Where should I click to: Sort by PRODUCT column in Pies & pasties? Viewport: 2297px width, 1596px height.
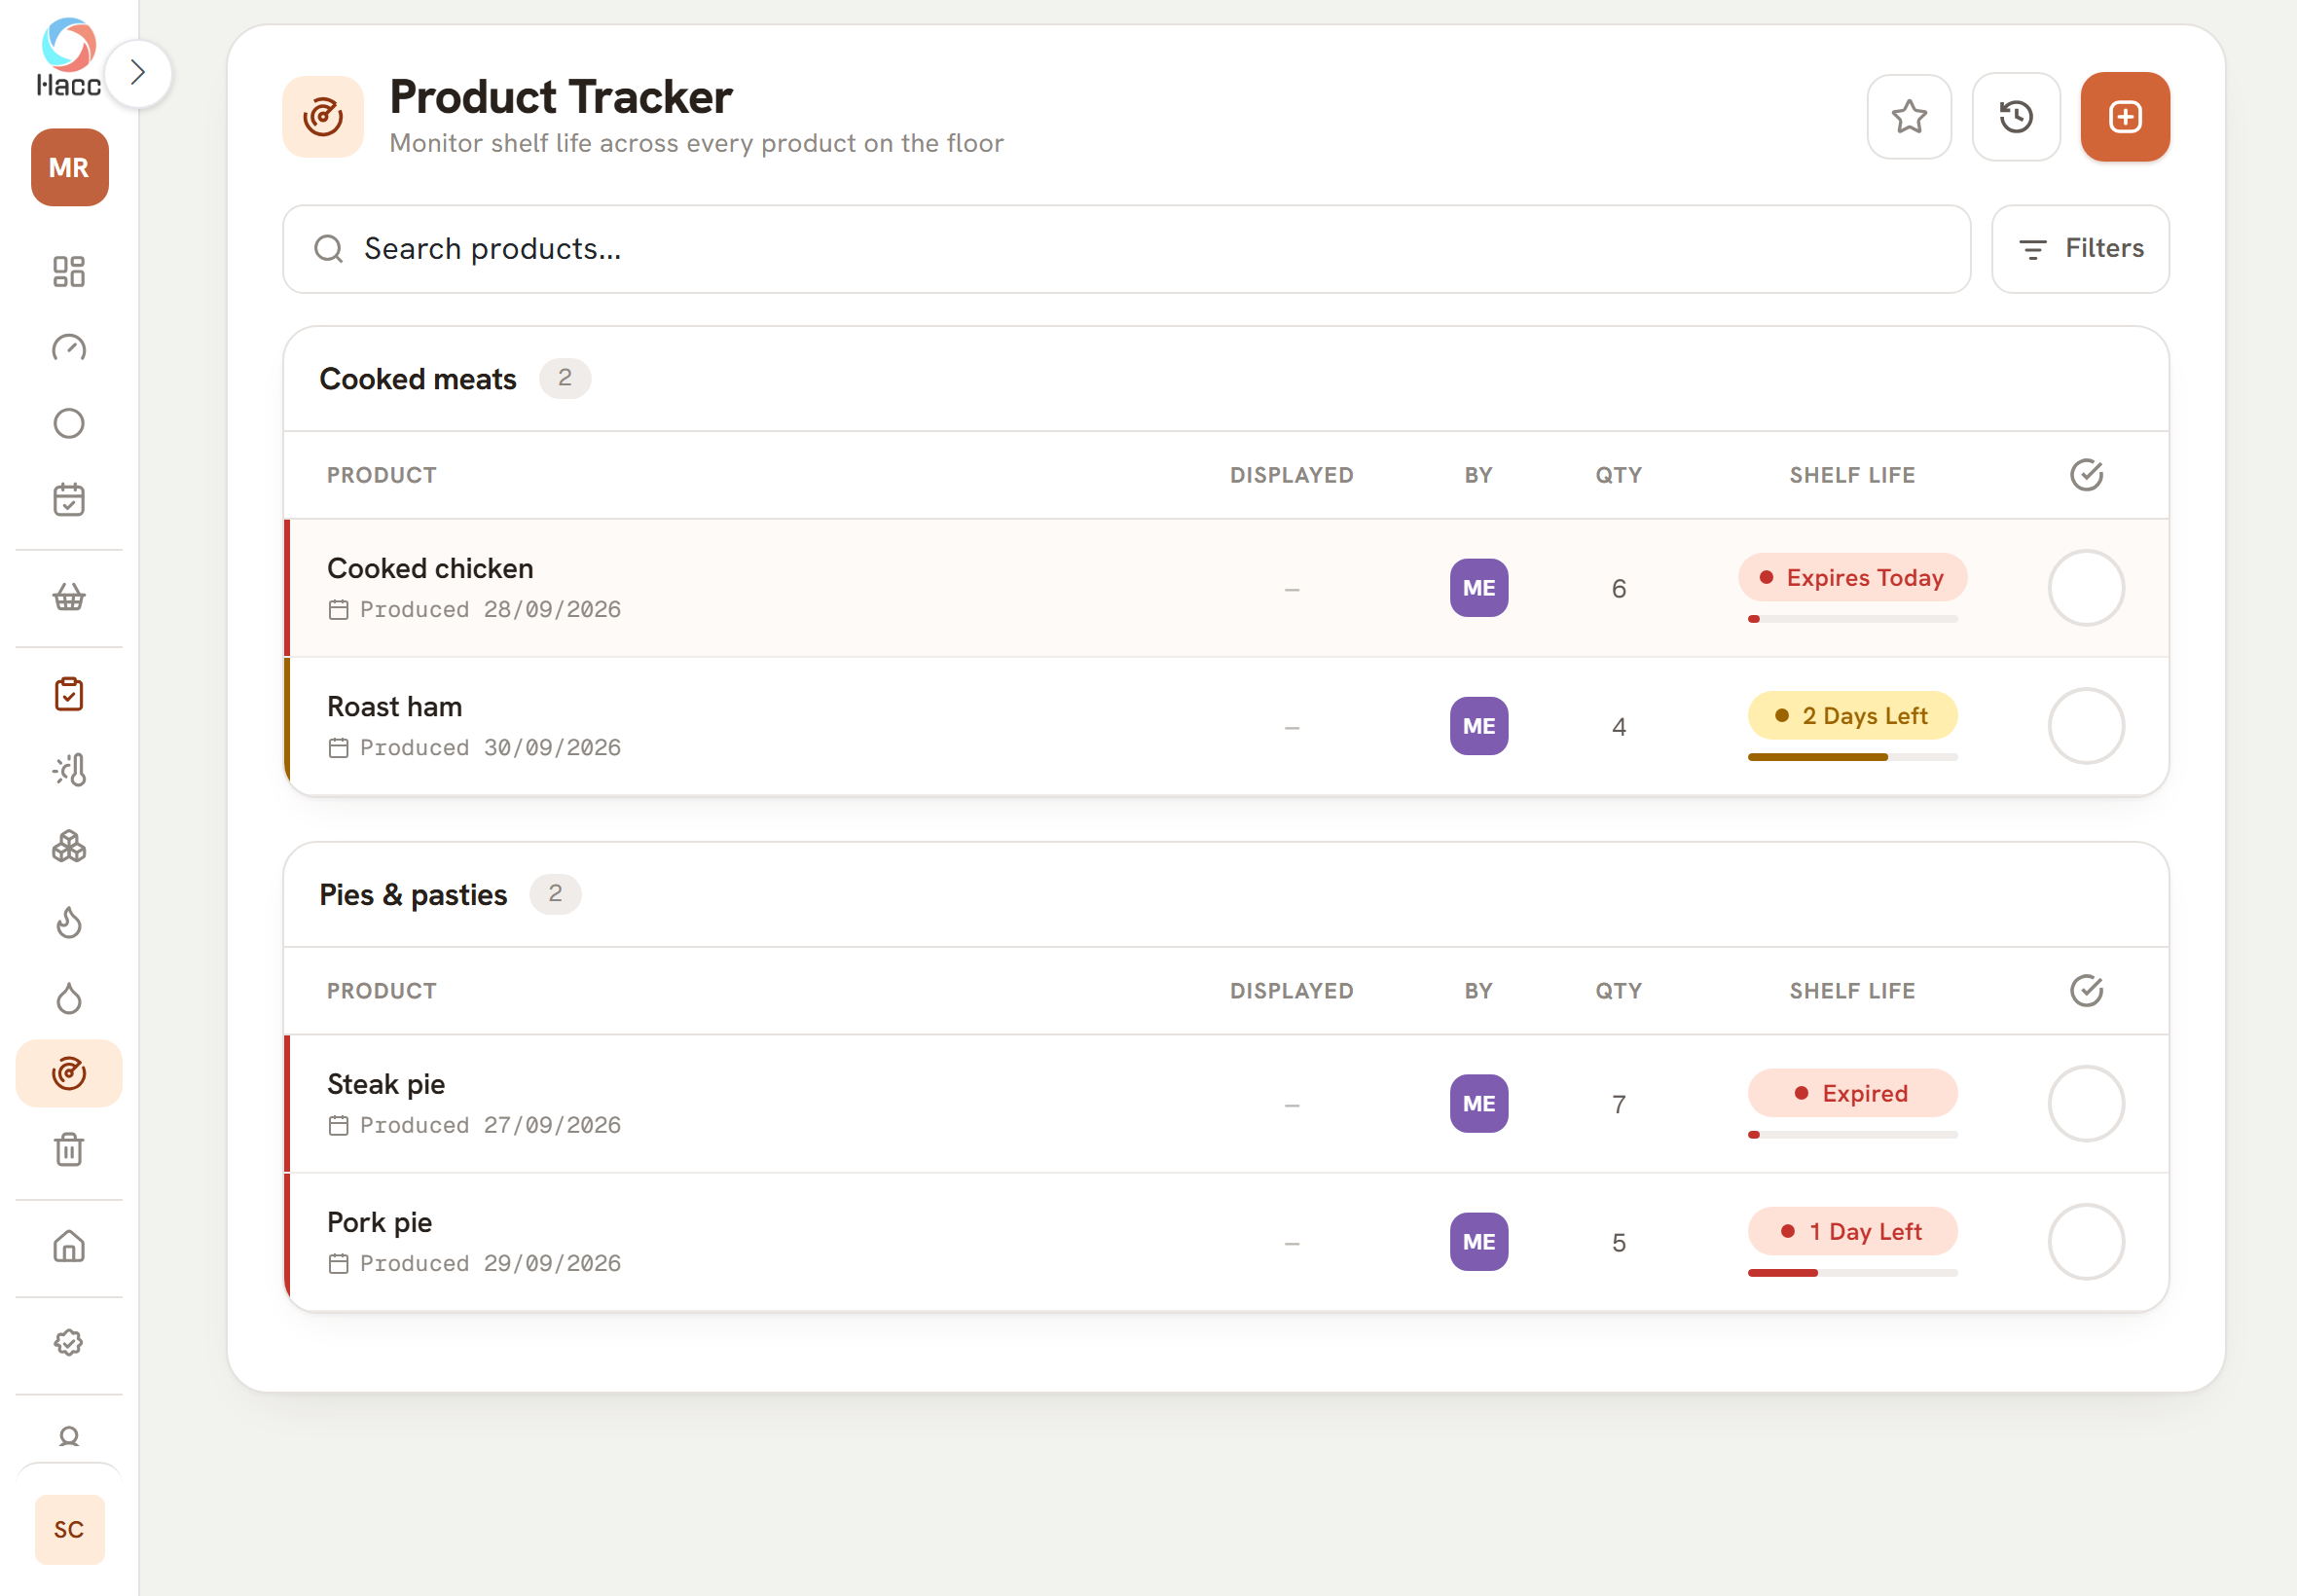pos(381,991)
